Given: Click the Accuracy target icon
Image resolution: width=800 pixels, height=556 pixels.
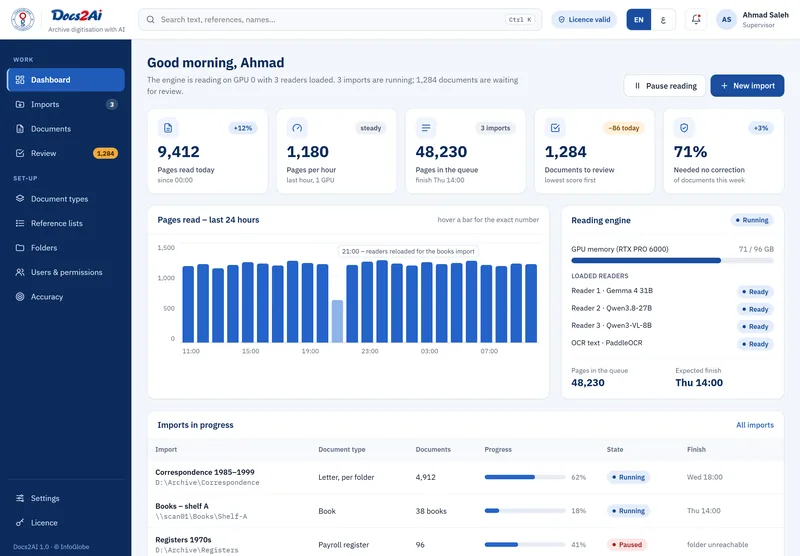Looking at the screenshot, I should click(20, 296).
